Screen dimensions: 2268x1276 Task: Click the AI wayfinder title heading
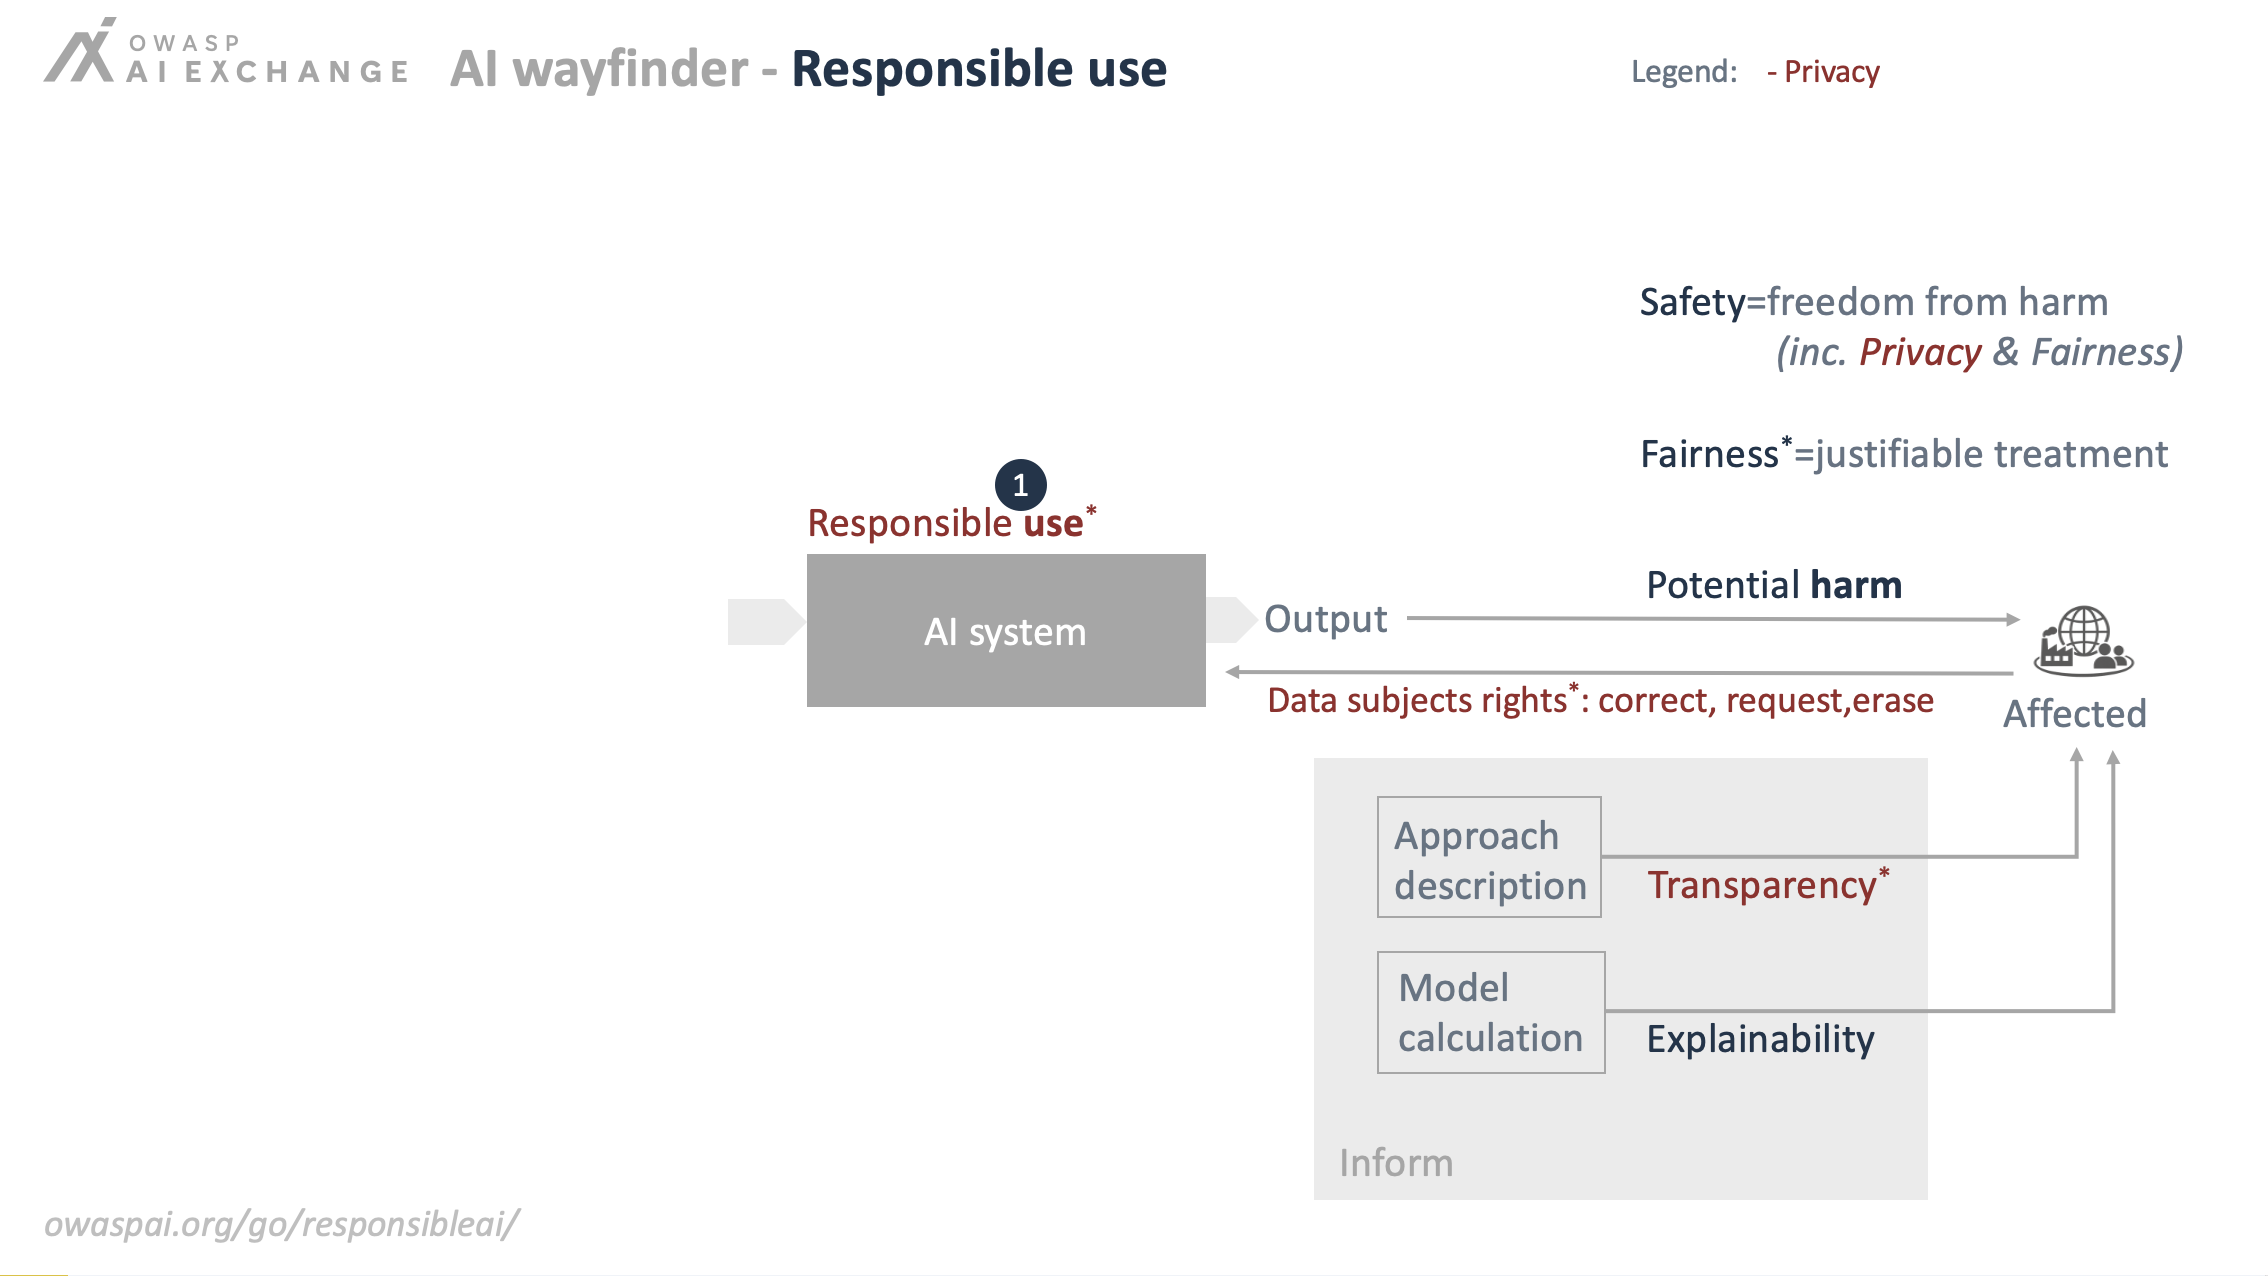click(808, 69)
